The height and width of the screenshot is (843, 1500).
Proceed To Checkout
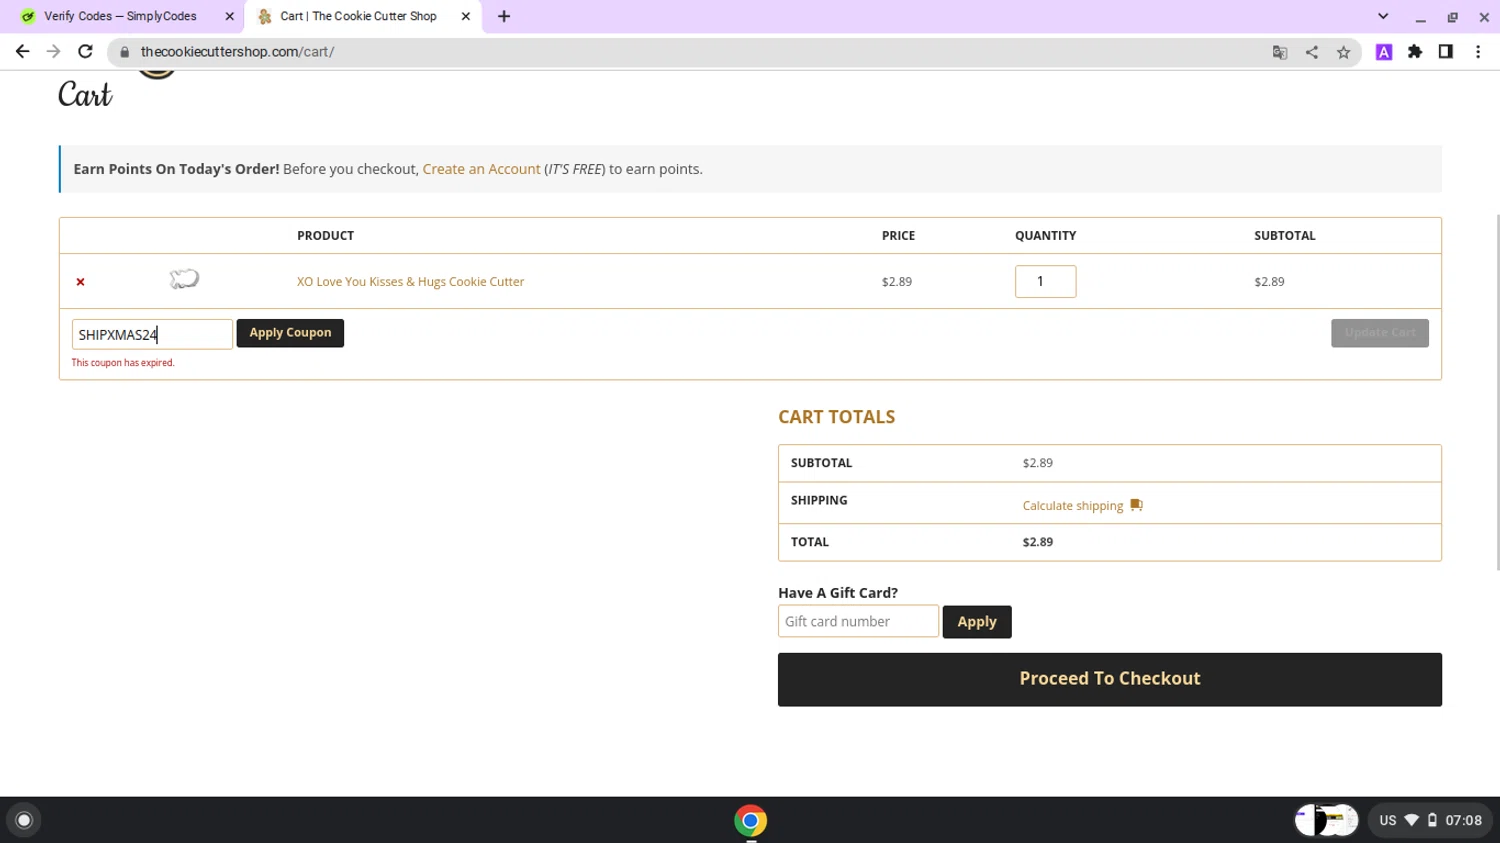[x=1110, y=679]
